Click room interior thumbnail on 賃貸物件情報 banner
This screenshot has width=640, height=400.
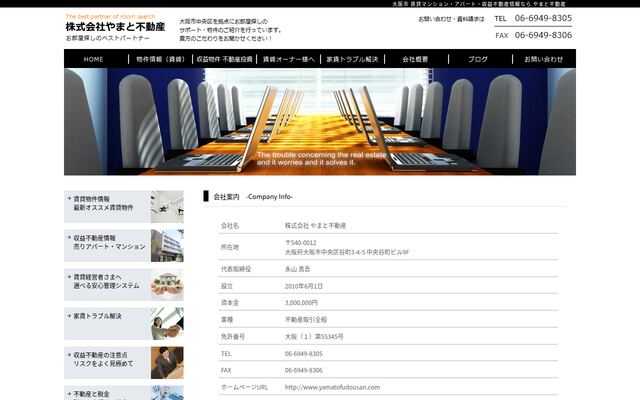167,207
